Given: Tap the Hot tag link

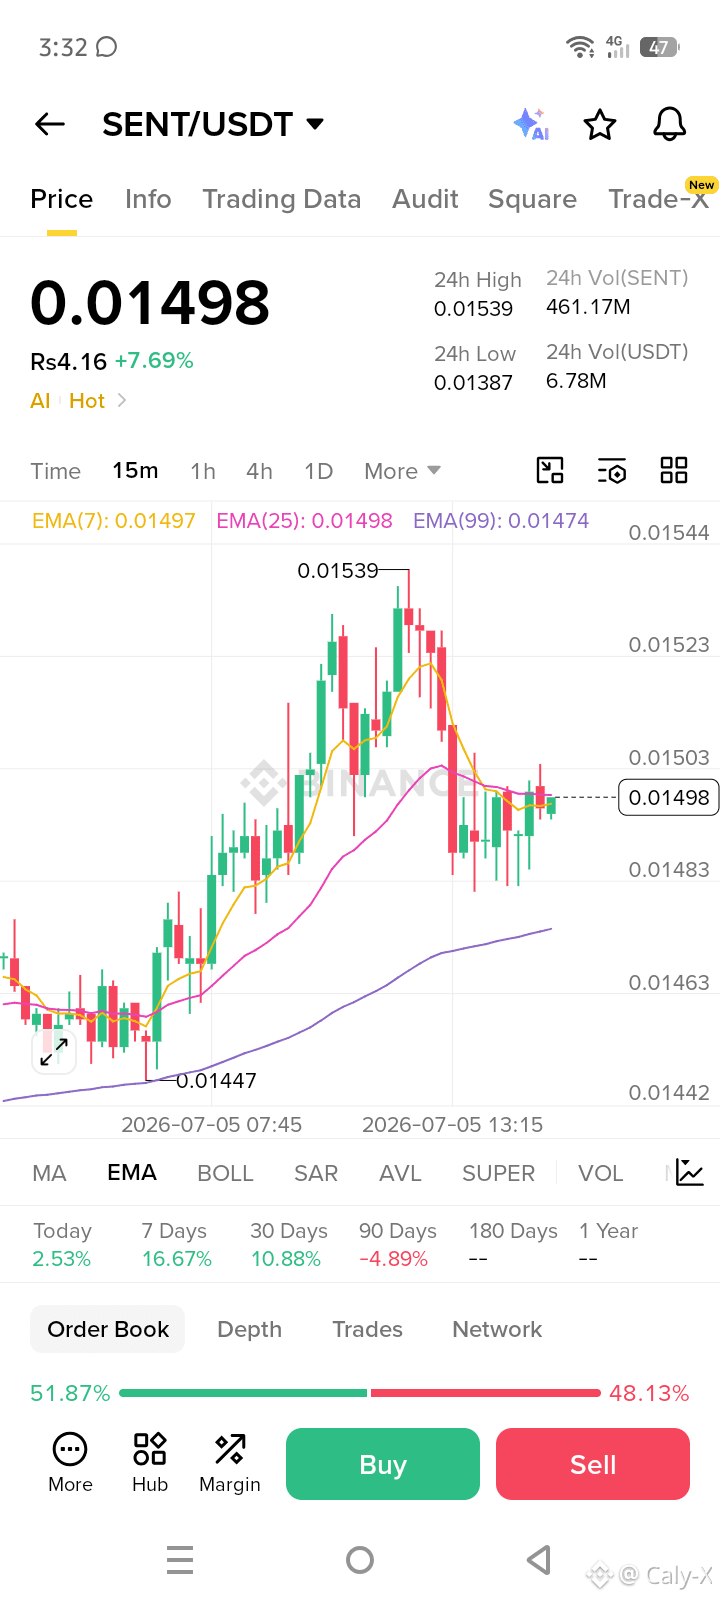Looking at the screenshot, I should 87,401.
